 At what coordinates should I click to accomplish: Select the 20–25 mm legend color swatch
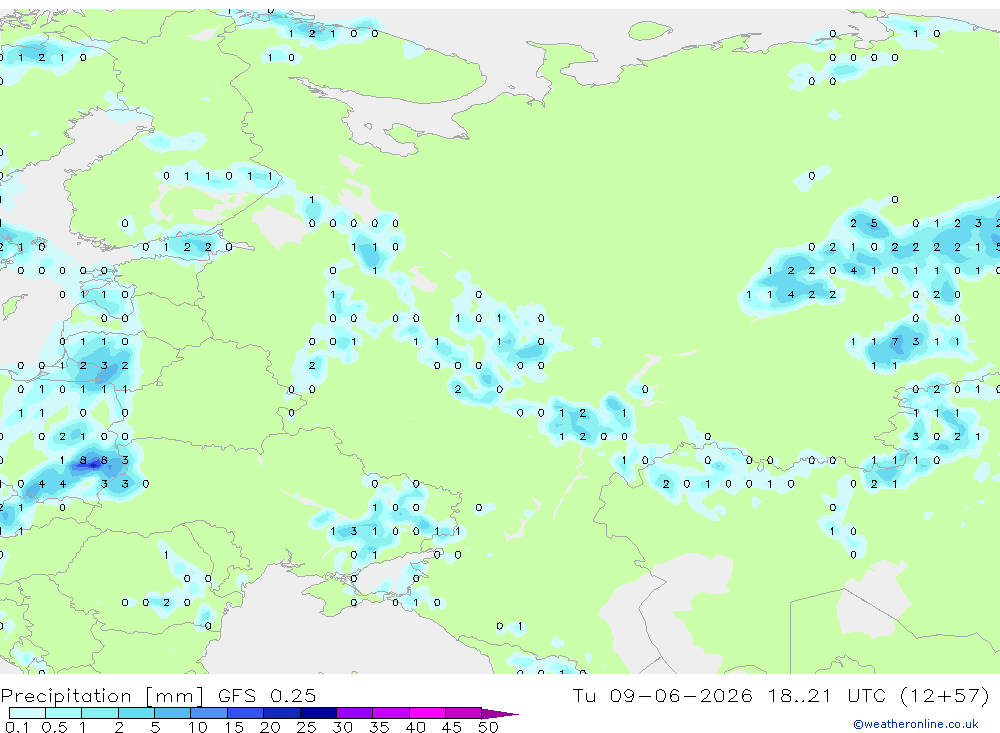pos(282,713)
